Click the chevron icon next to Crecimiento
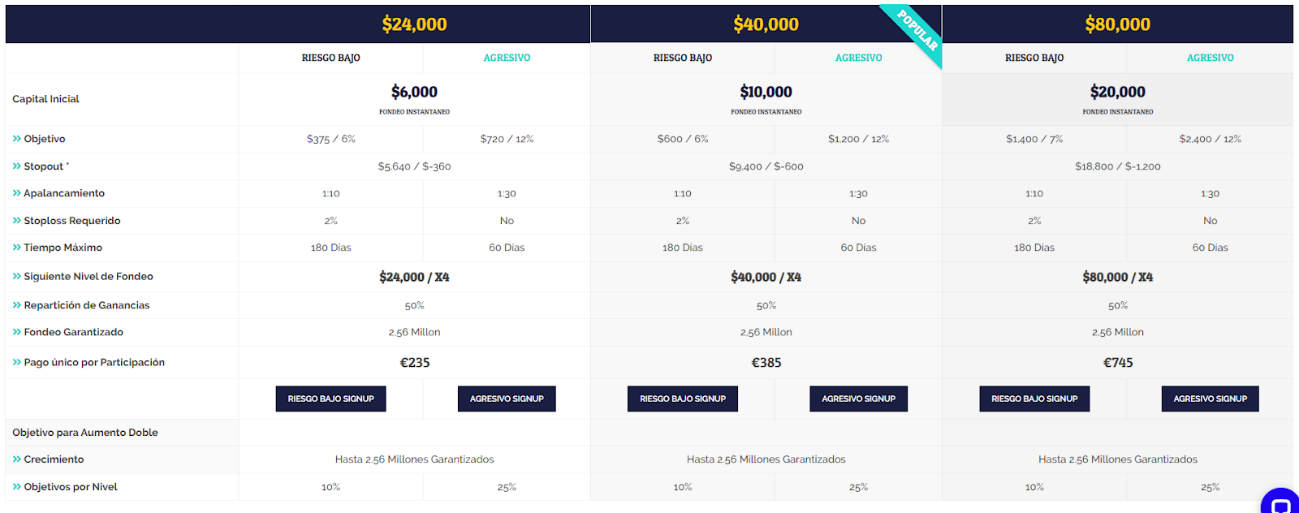This screenshot has width=1299, height=513. [16, 460]
